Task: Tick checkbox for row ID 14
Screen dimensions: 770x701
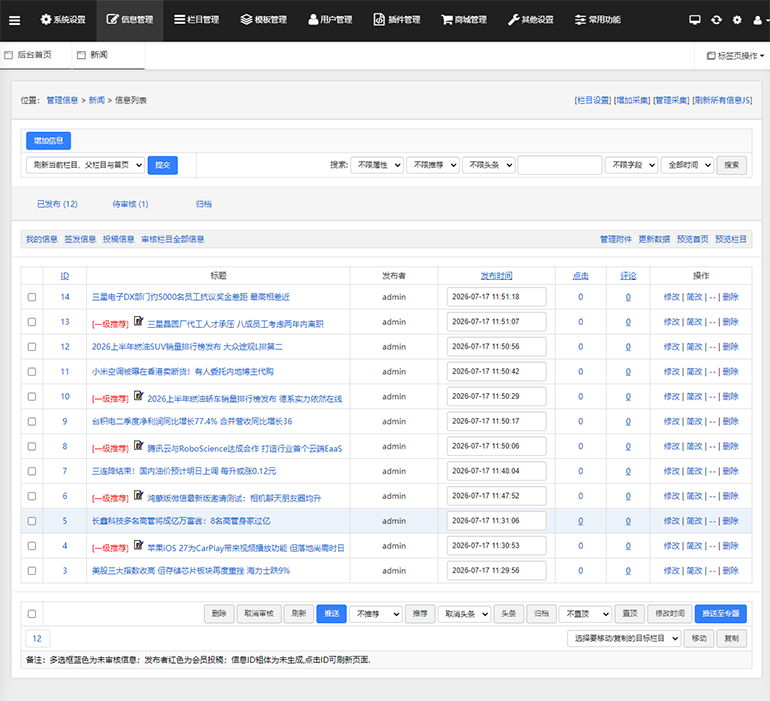Action: [32, 297]
